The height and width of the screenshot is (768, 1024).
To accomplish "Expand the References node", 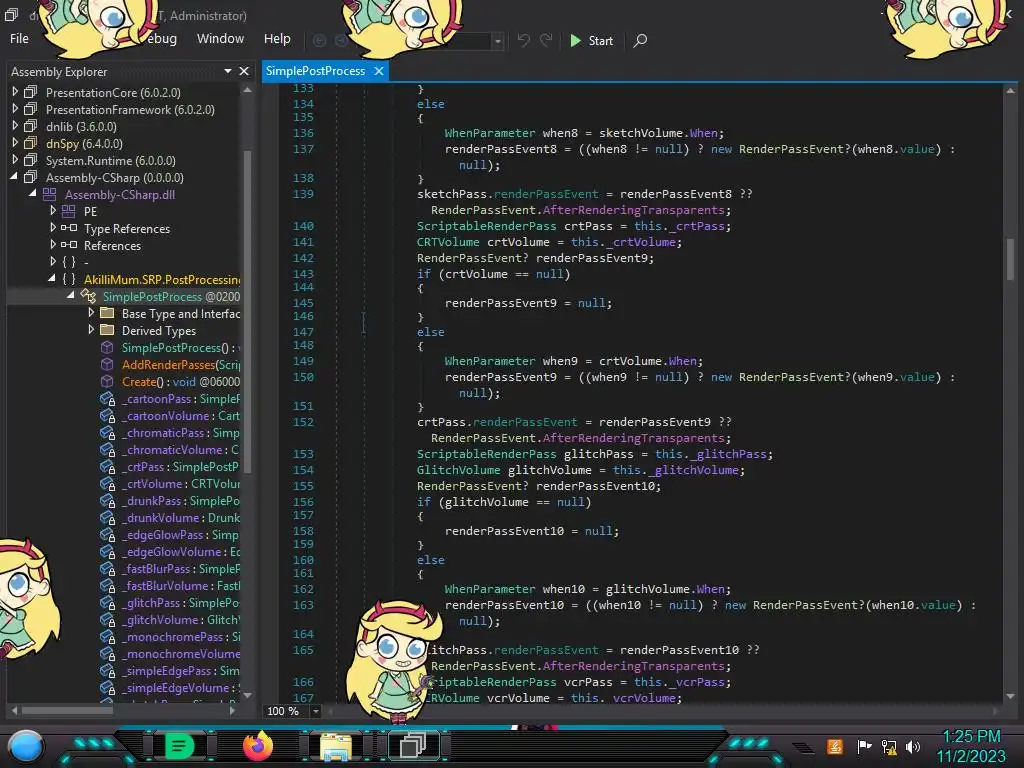I will click(53, 245).
